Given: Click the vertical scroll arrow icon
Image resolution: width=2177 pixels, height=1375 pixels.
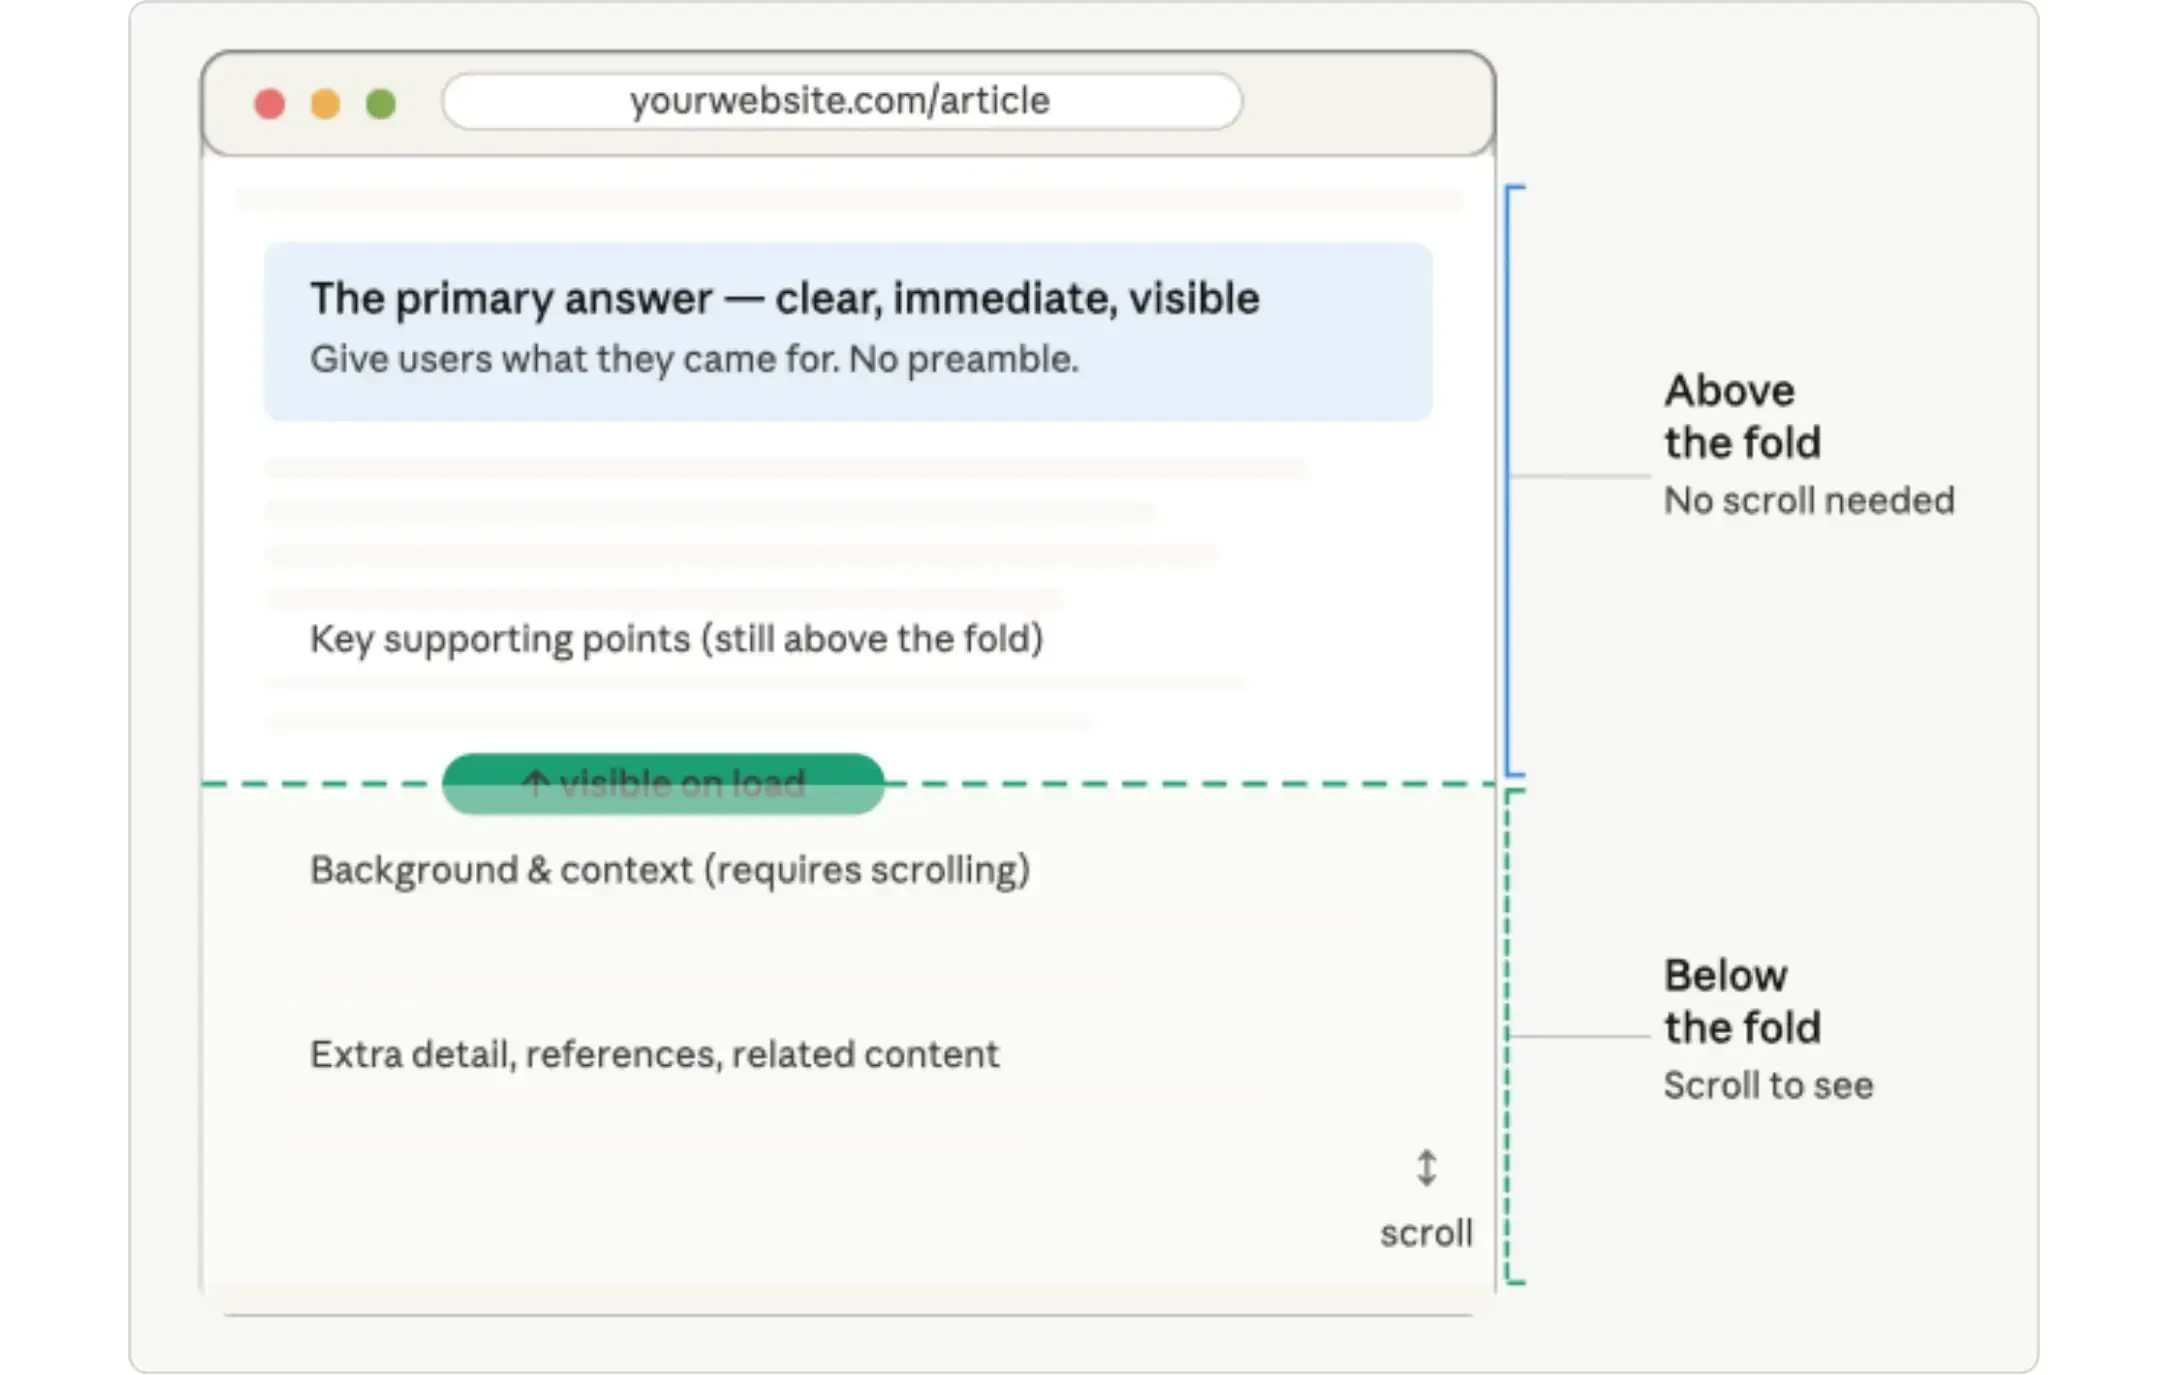Looking at the screenshot, I should 1426,1168.
